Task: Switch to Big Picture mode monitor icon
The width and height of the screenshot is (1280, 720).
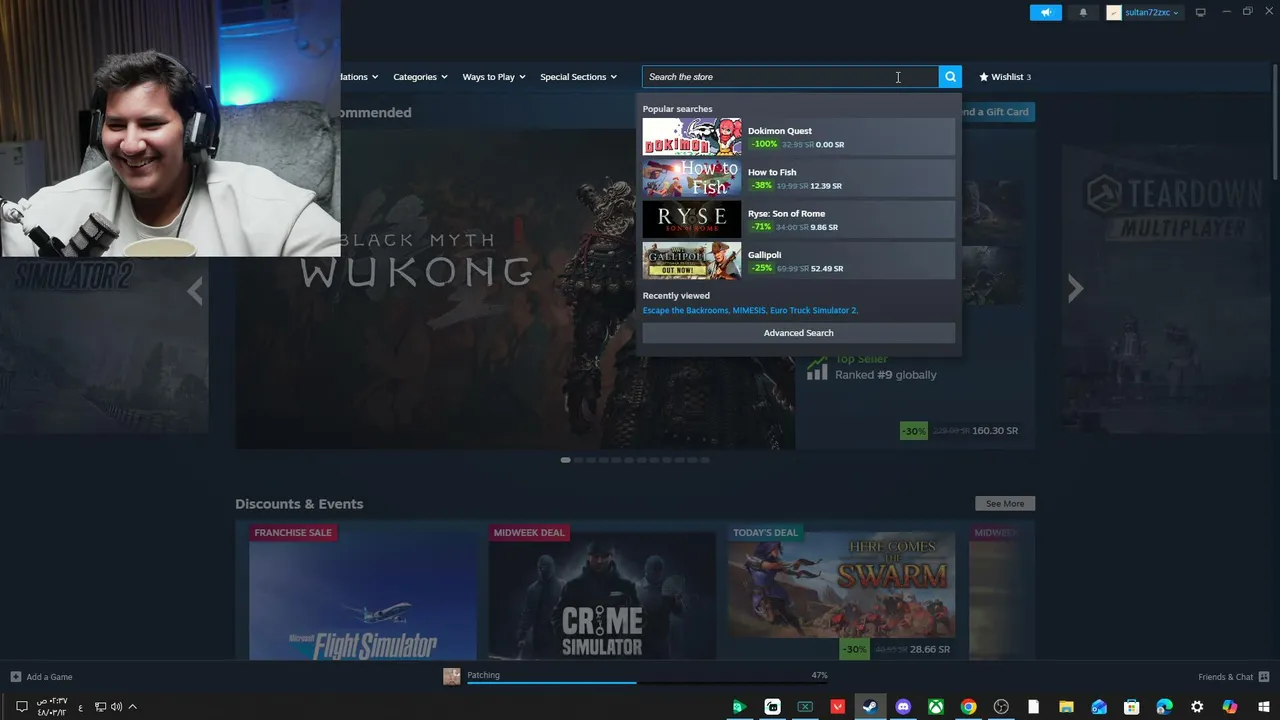Action: (1201, 13)
